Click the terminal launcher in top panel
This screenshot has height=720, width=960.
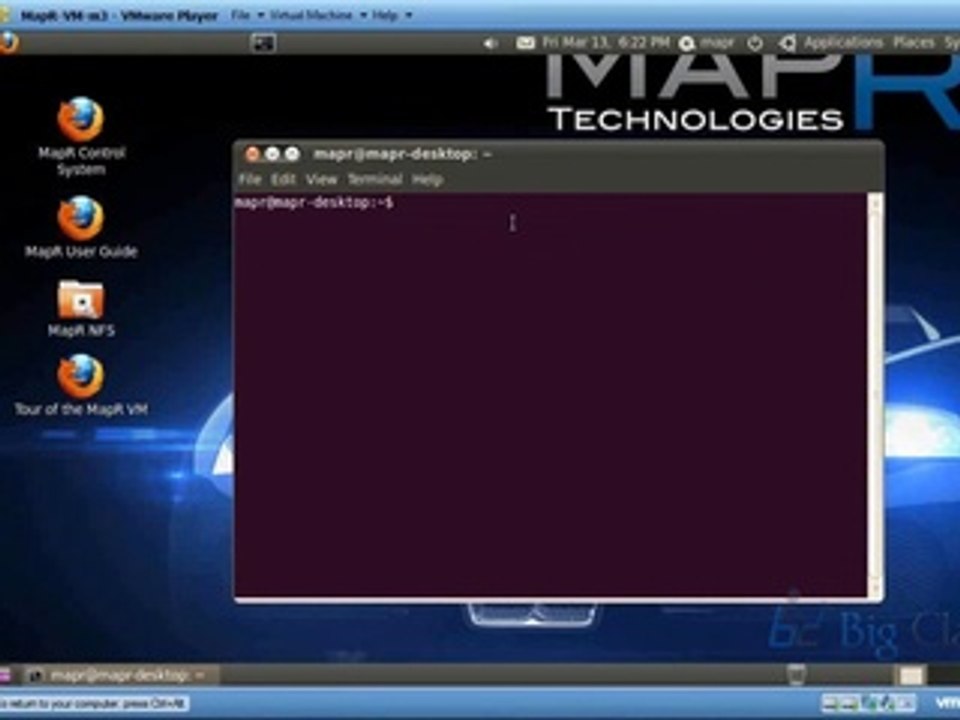click(x=264, y=43)
